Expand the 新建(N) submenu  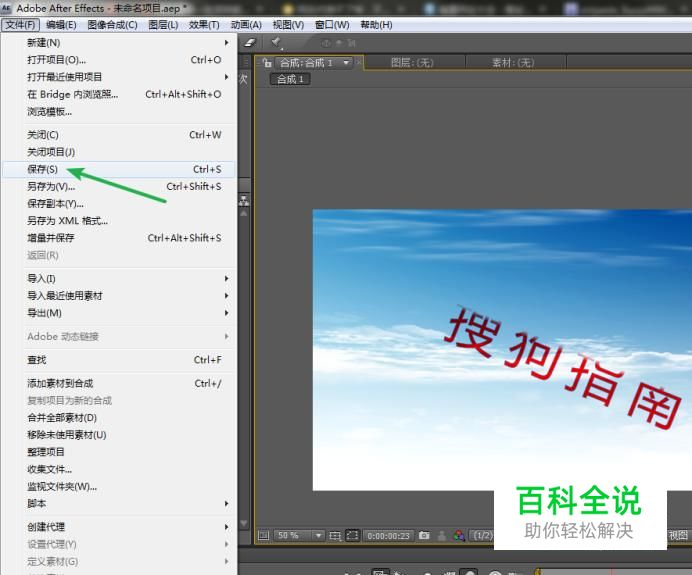(119, 43)
